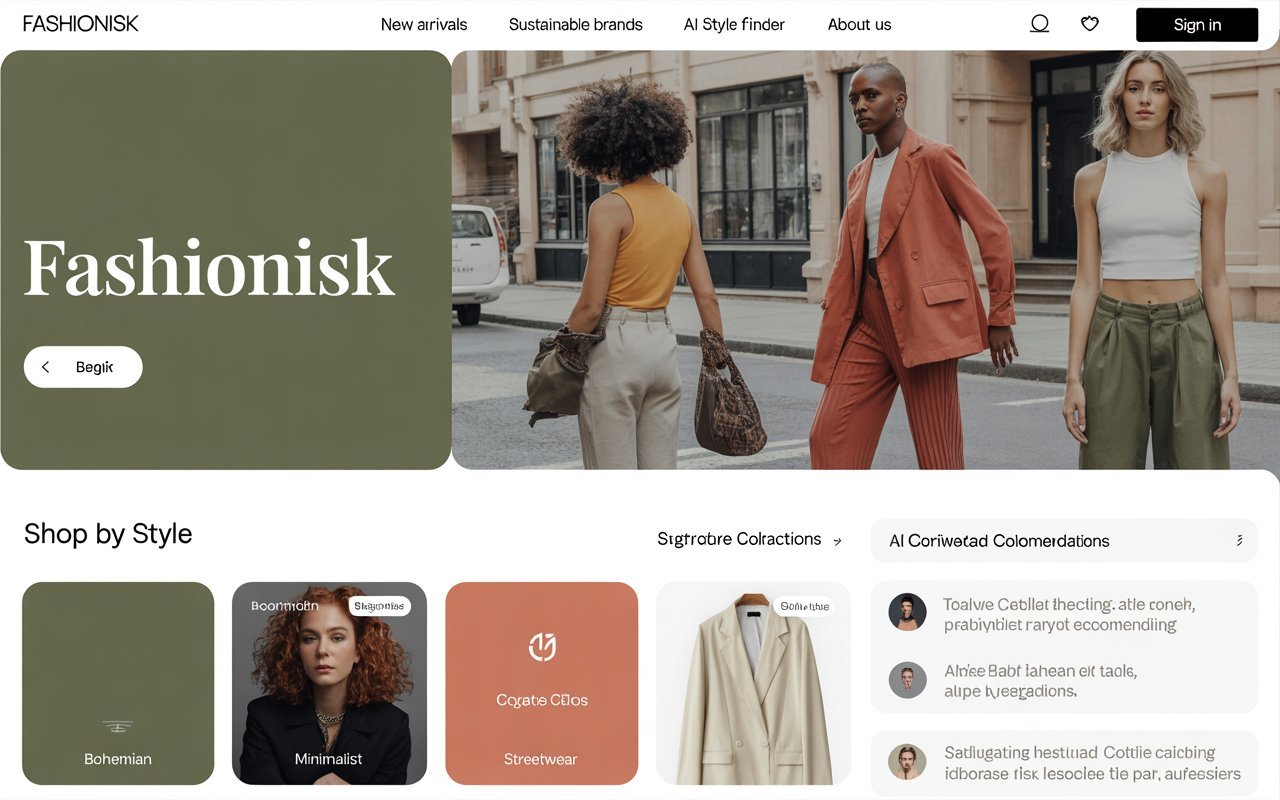Viewport: 1280px width, 800px height.
Task: Open the Minimalist style thumbnail
Action: [x=329, y=683]
